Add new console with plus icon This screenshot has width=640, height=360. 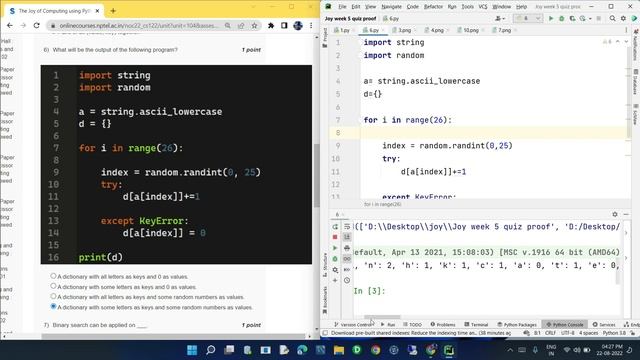pyautogui.click(x=335, y=280)
